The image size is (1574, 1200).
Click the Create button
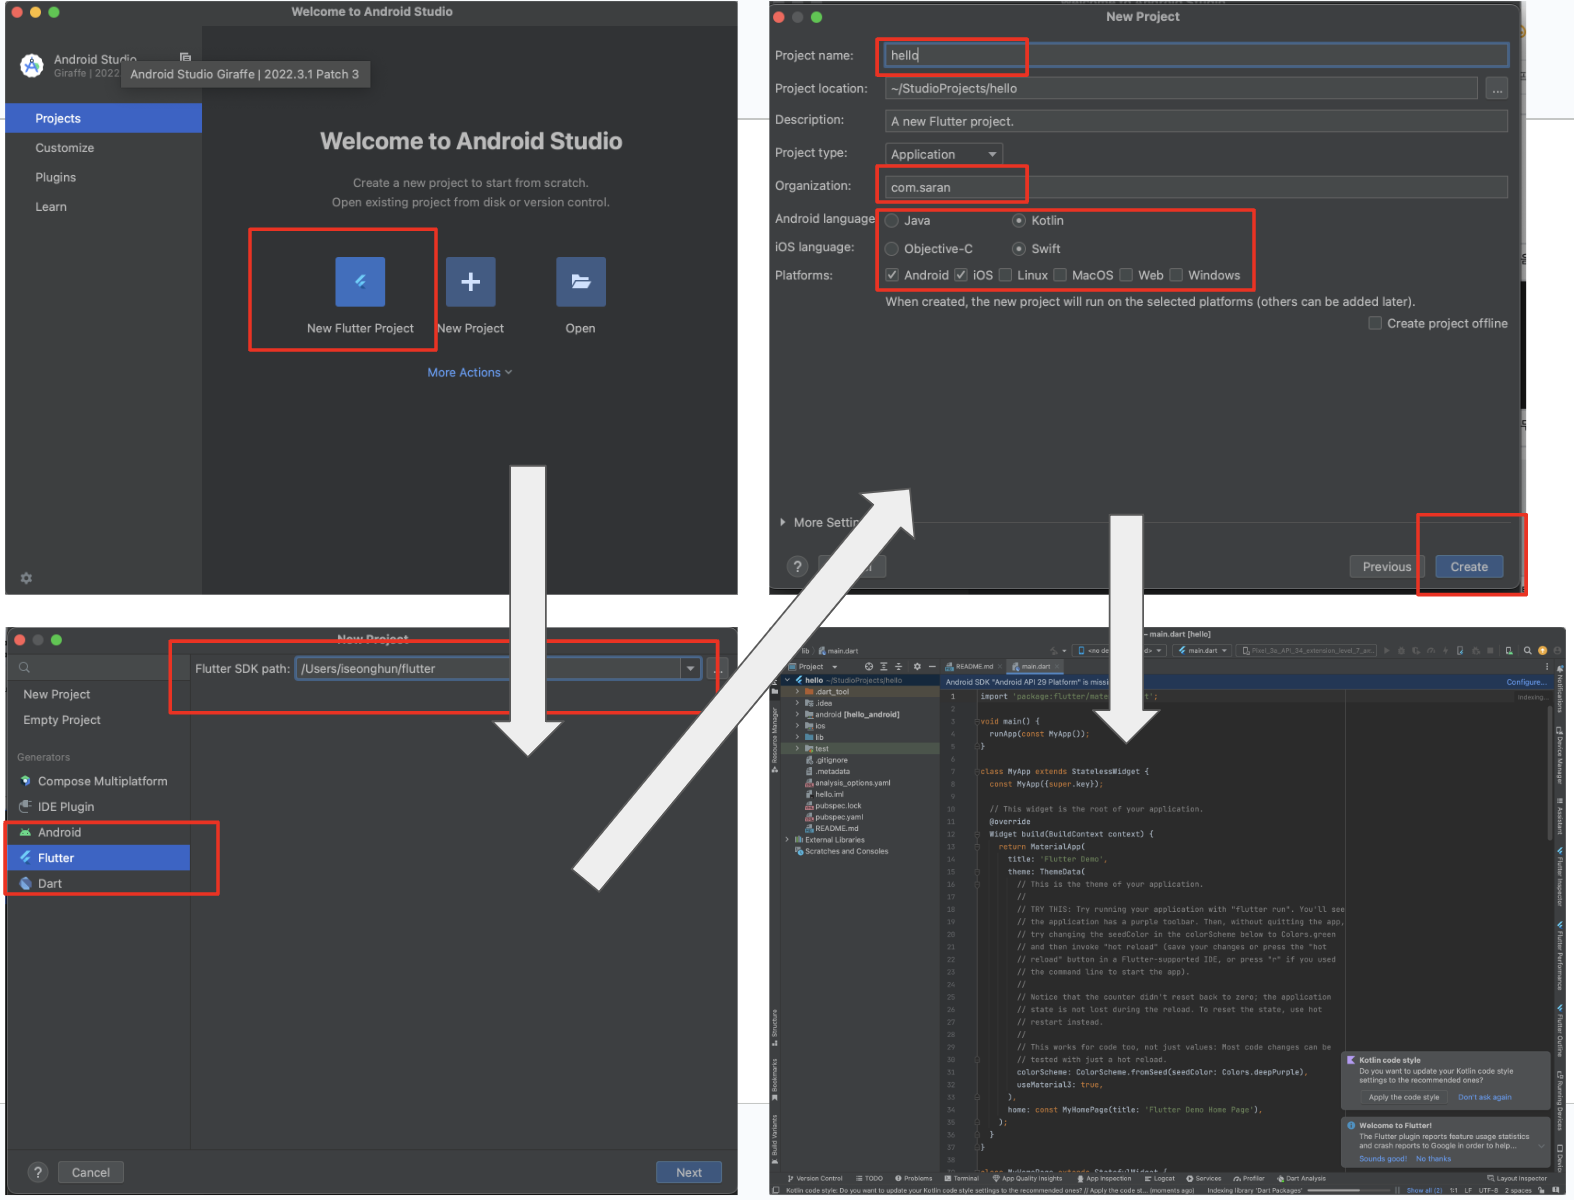[x=1469, y=566]
